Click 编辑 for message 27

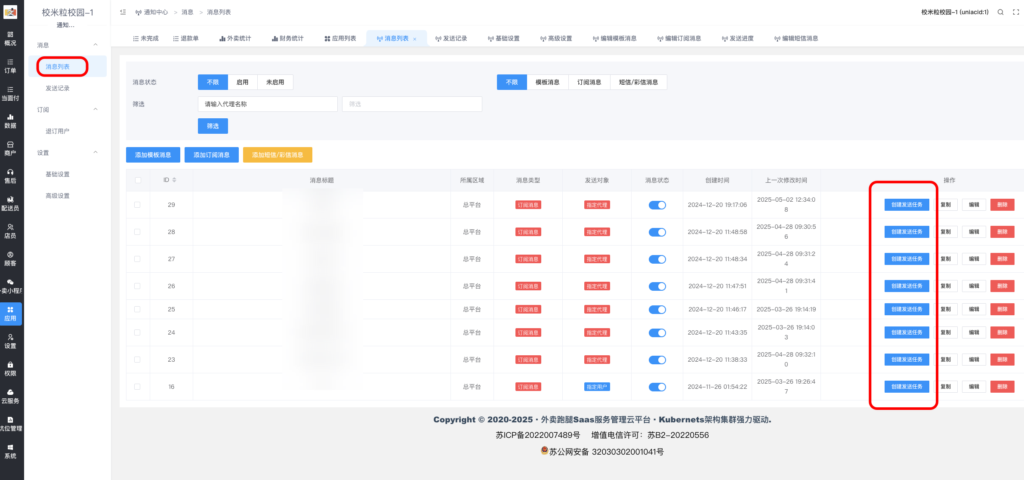point(974,259)
